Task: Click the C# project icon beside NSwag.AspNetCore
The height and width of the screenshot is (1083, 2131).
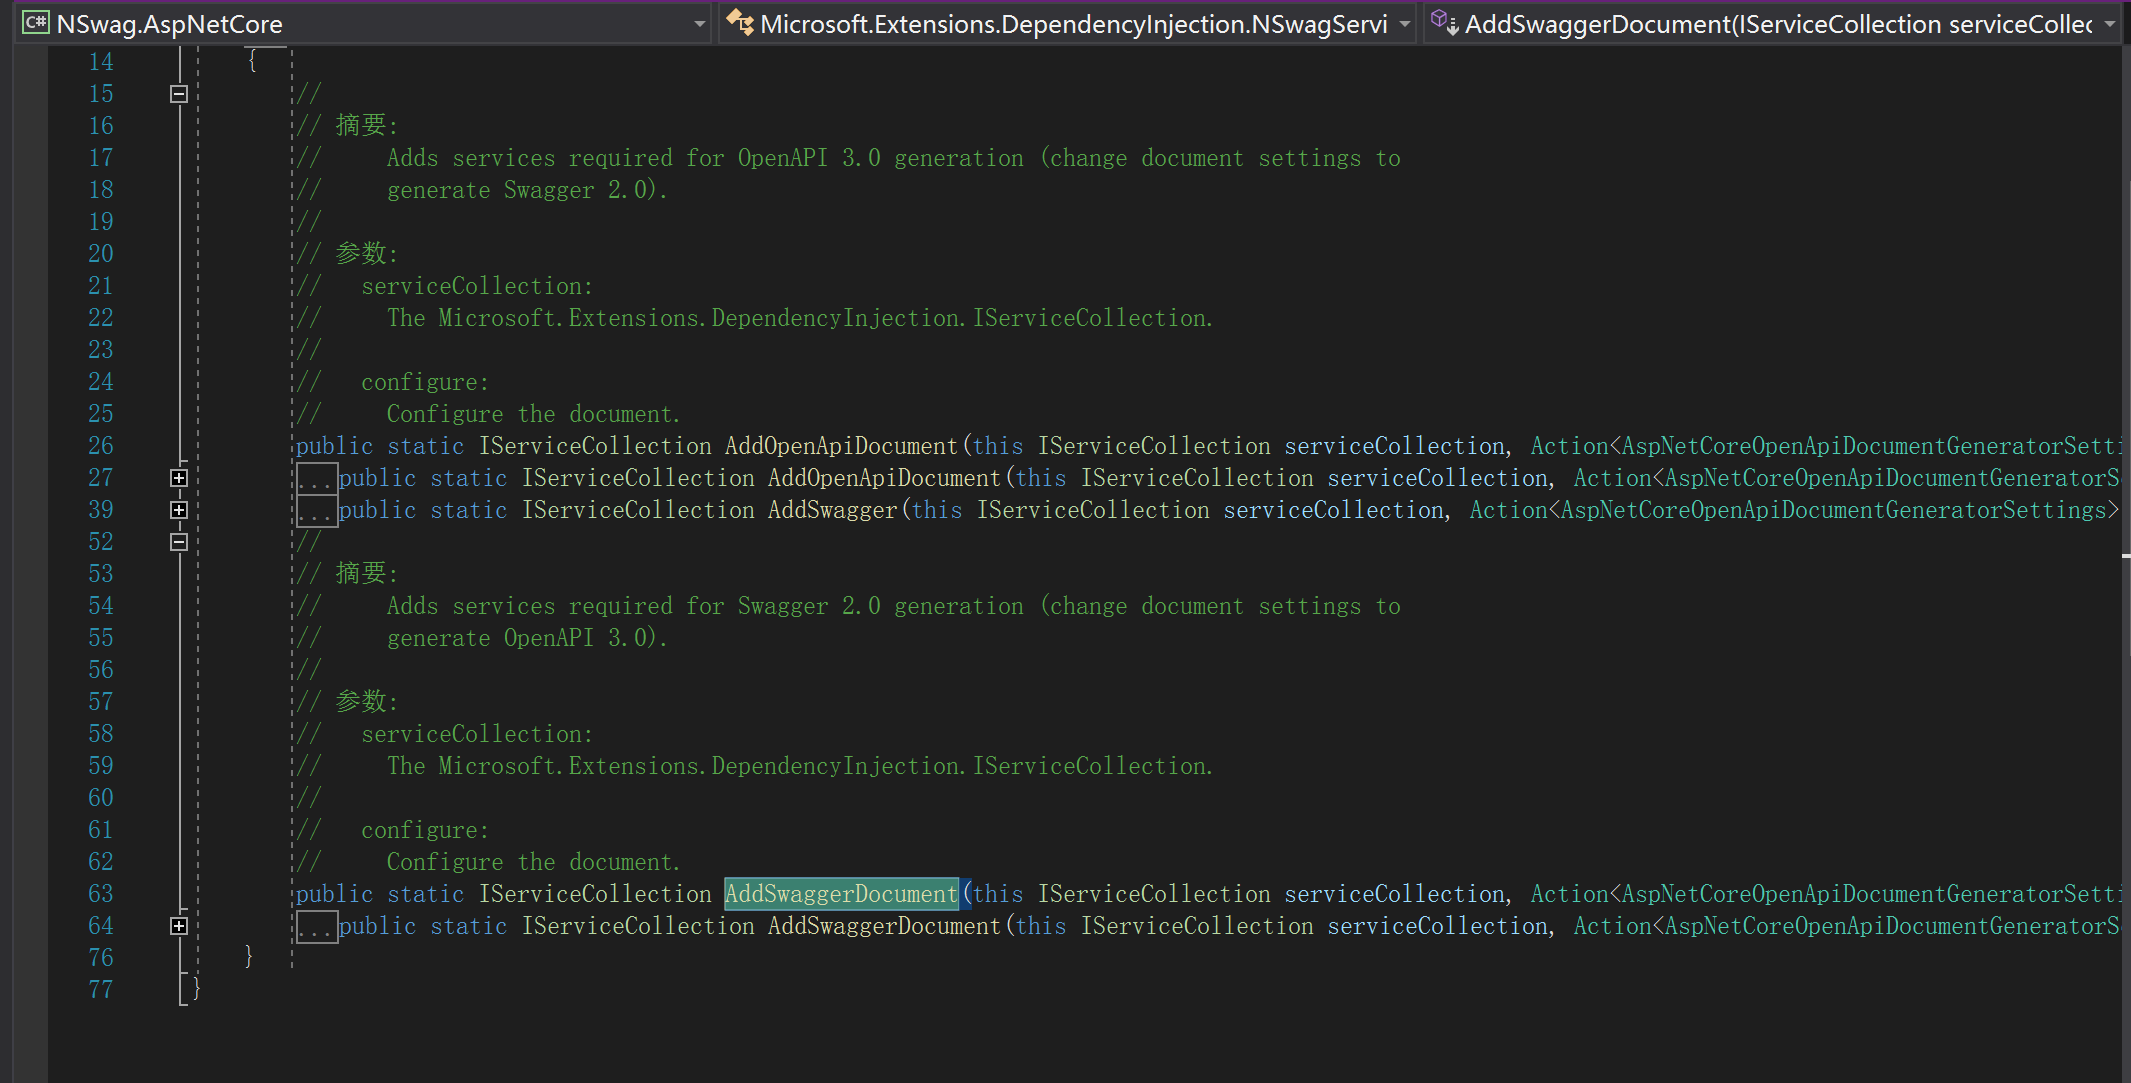Action: [36, 22]
